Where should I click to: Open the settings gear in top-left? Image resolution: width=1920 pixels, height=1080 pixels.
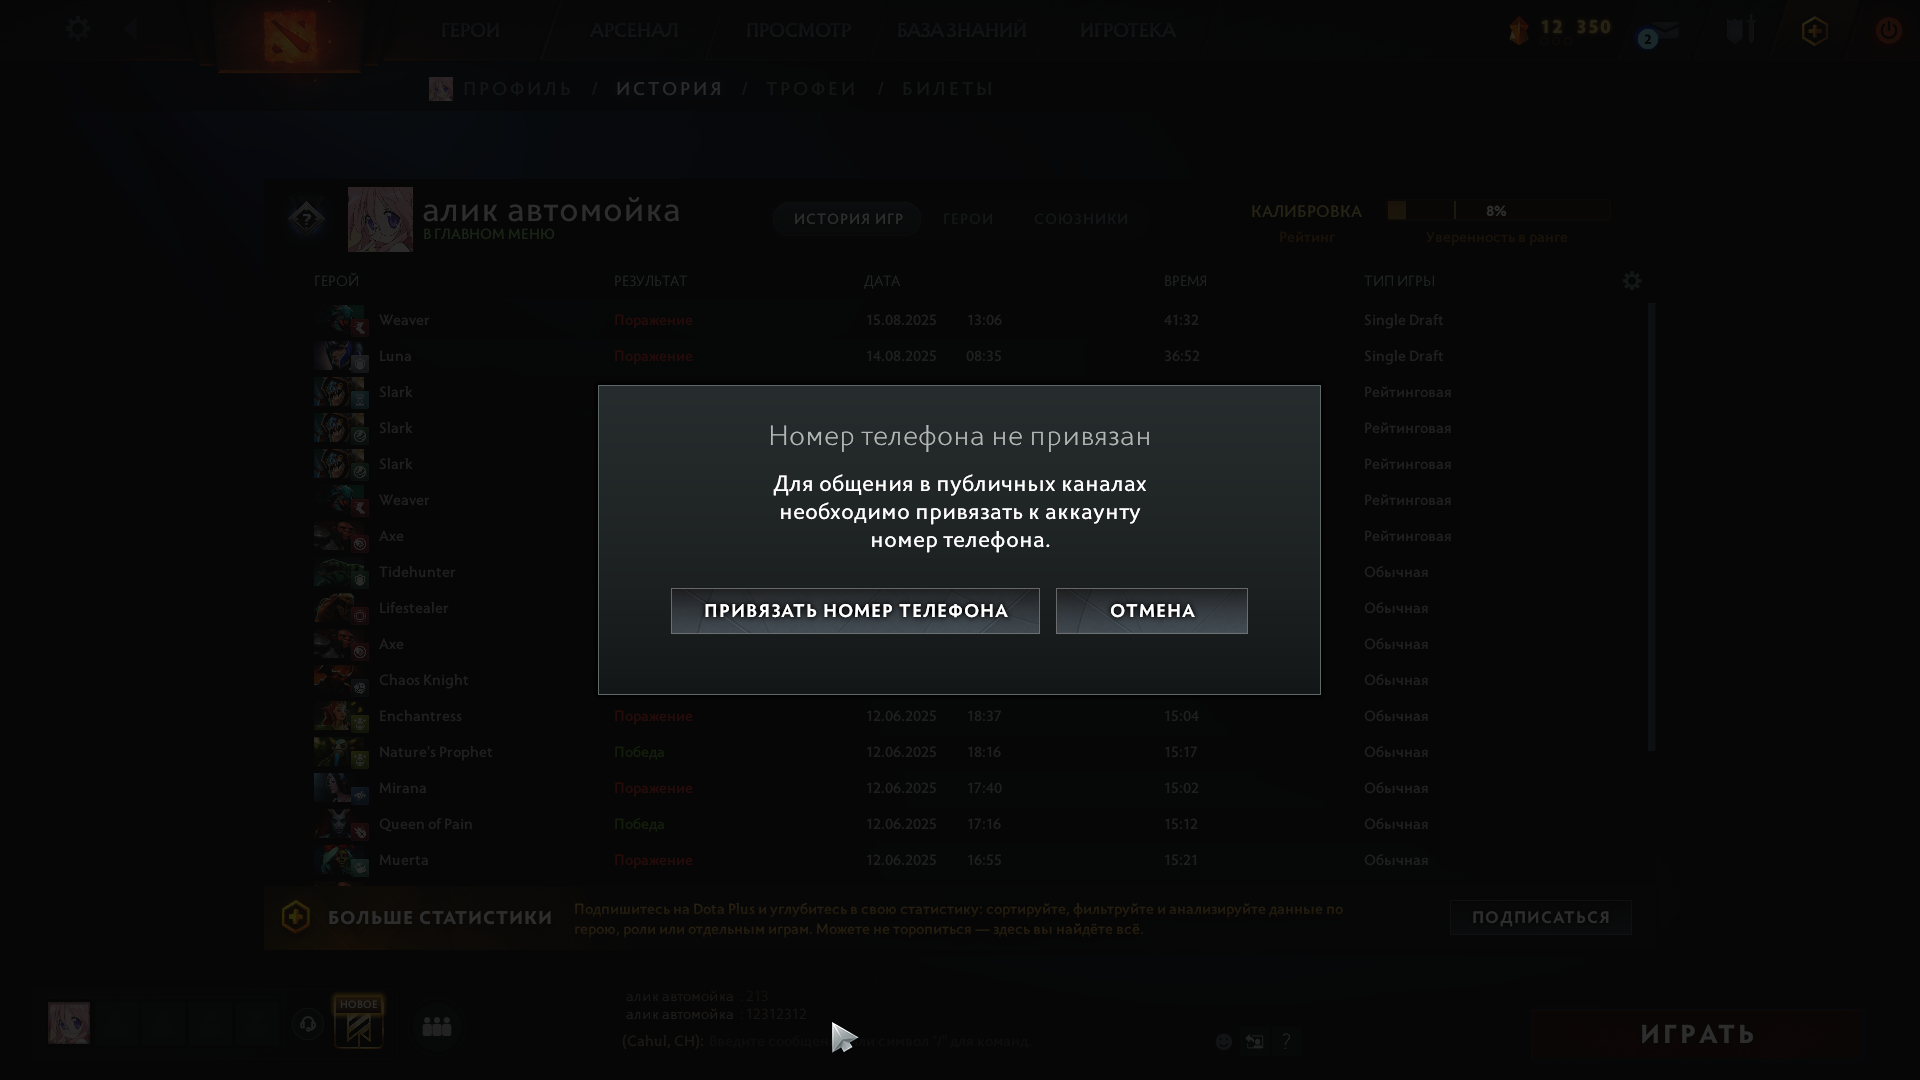tap(78, 29)
